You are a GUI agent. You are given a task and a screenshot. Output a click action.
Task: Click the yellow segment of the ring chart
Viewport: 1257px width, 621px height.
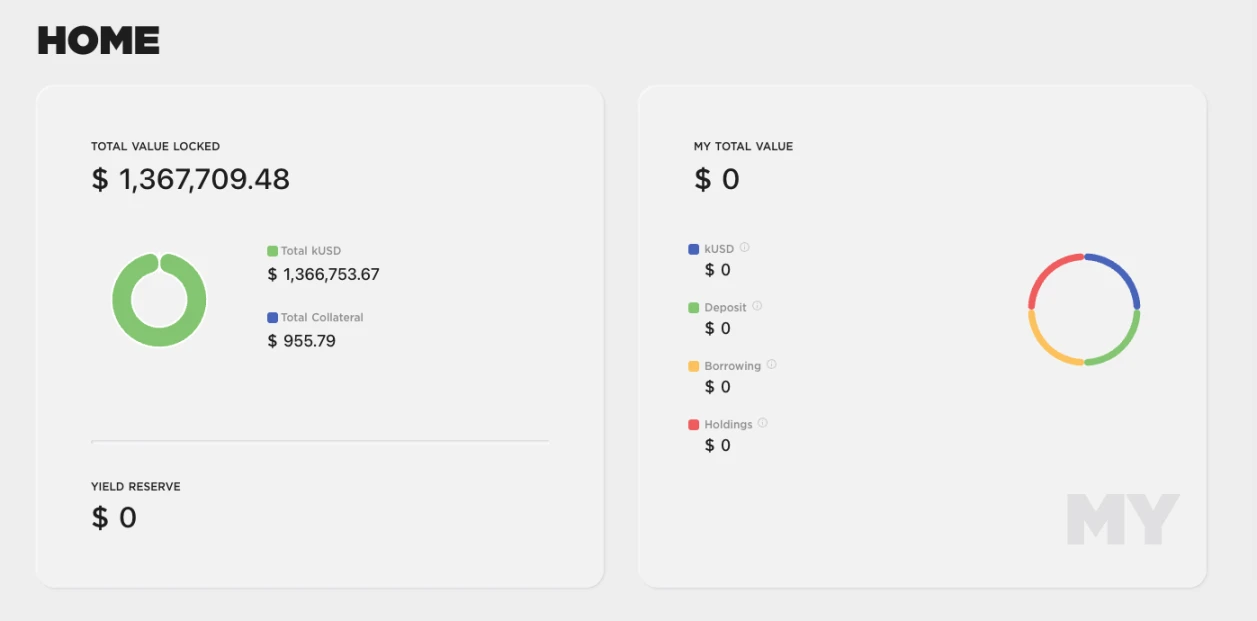tap(1043, 346)
